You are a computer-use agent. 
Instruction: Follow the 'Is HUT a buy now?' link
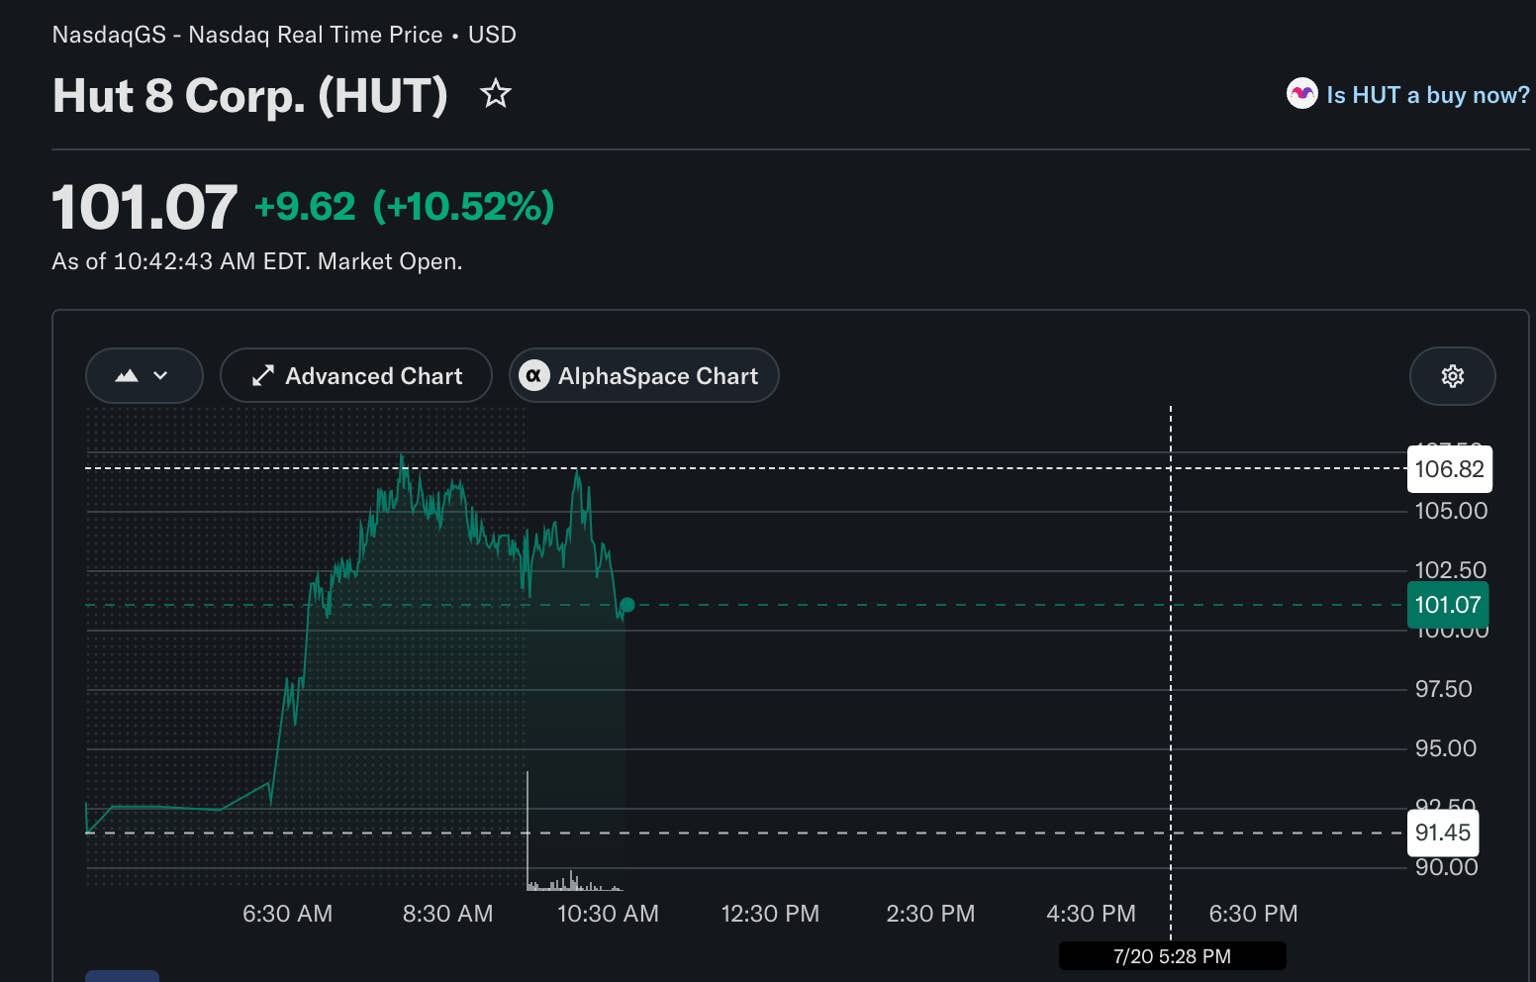[1427, 95]
